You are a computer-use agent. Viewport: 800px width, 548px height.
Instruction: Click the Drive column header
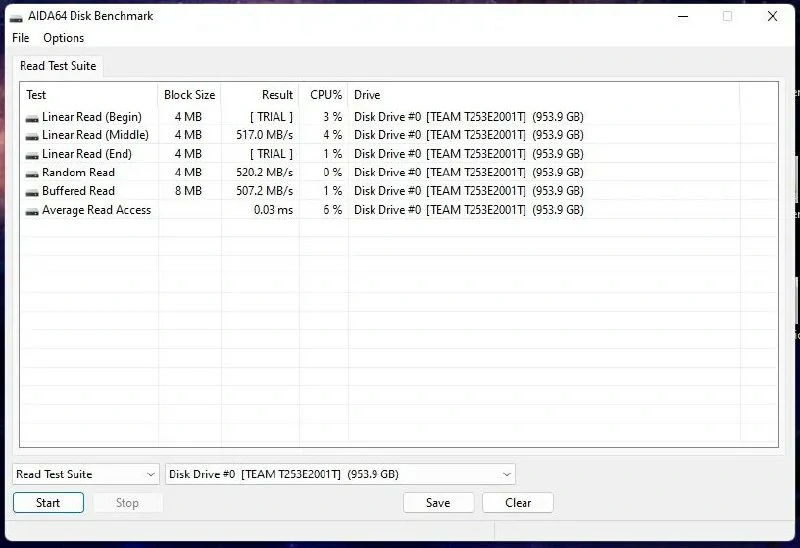[544, 95]
